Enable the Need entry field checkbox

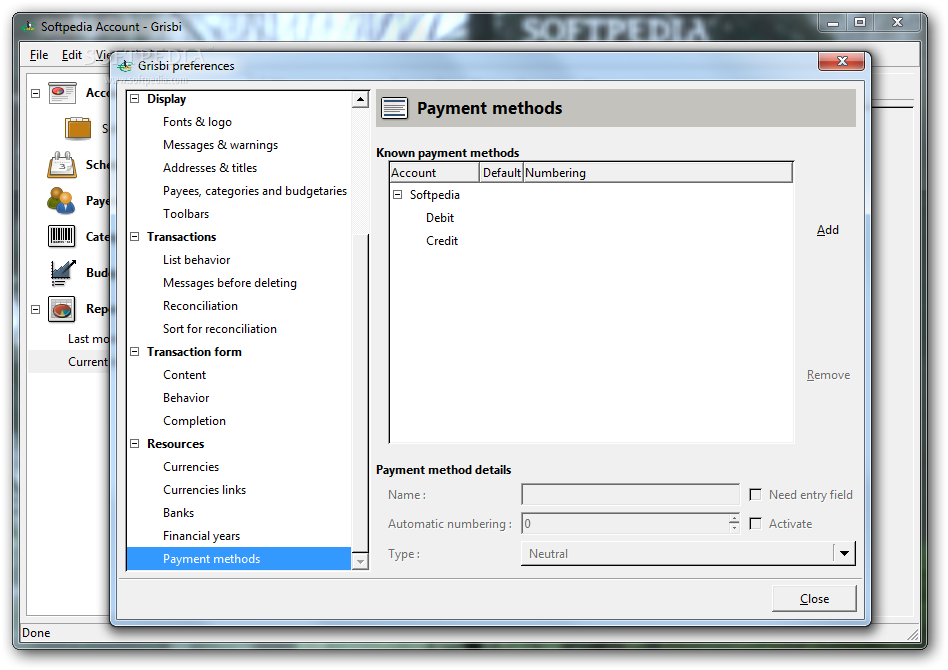point(755,495)
